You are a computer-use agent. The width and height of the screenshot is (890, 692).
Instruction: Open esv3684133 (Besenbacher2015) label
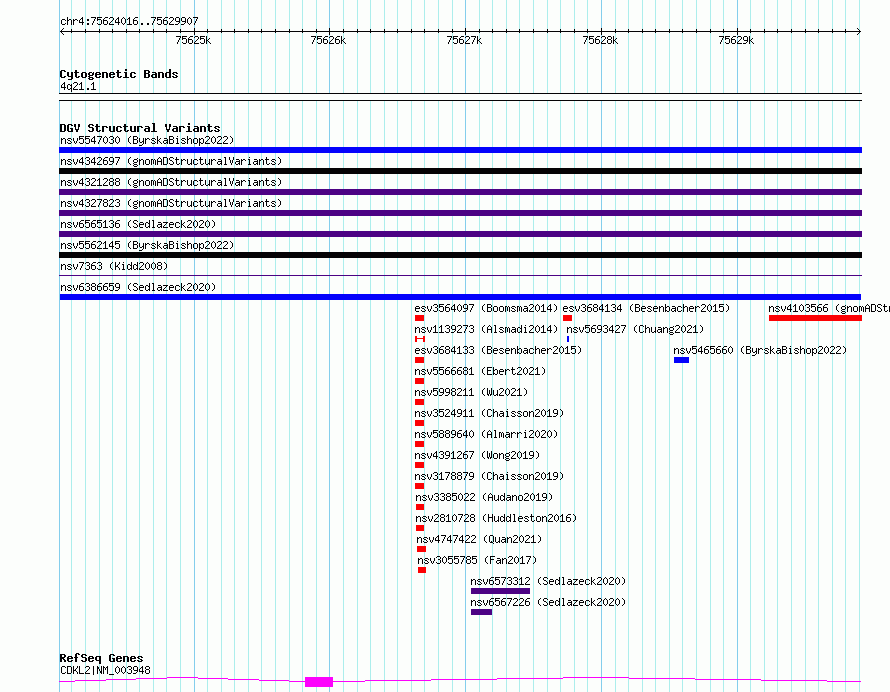click(498, 350)
